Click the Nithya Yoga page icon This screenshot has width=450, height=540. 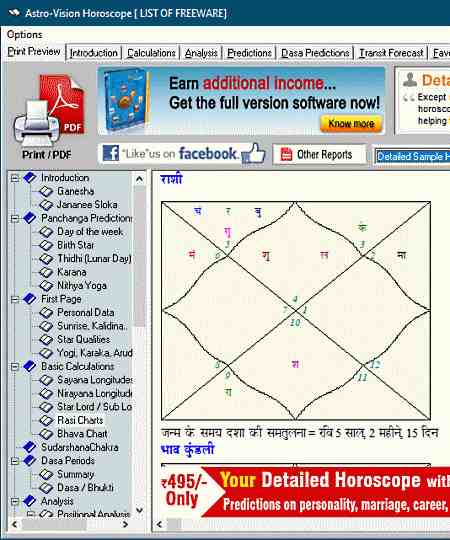[x=46, y=285]
